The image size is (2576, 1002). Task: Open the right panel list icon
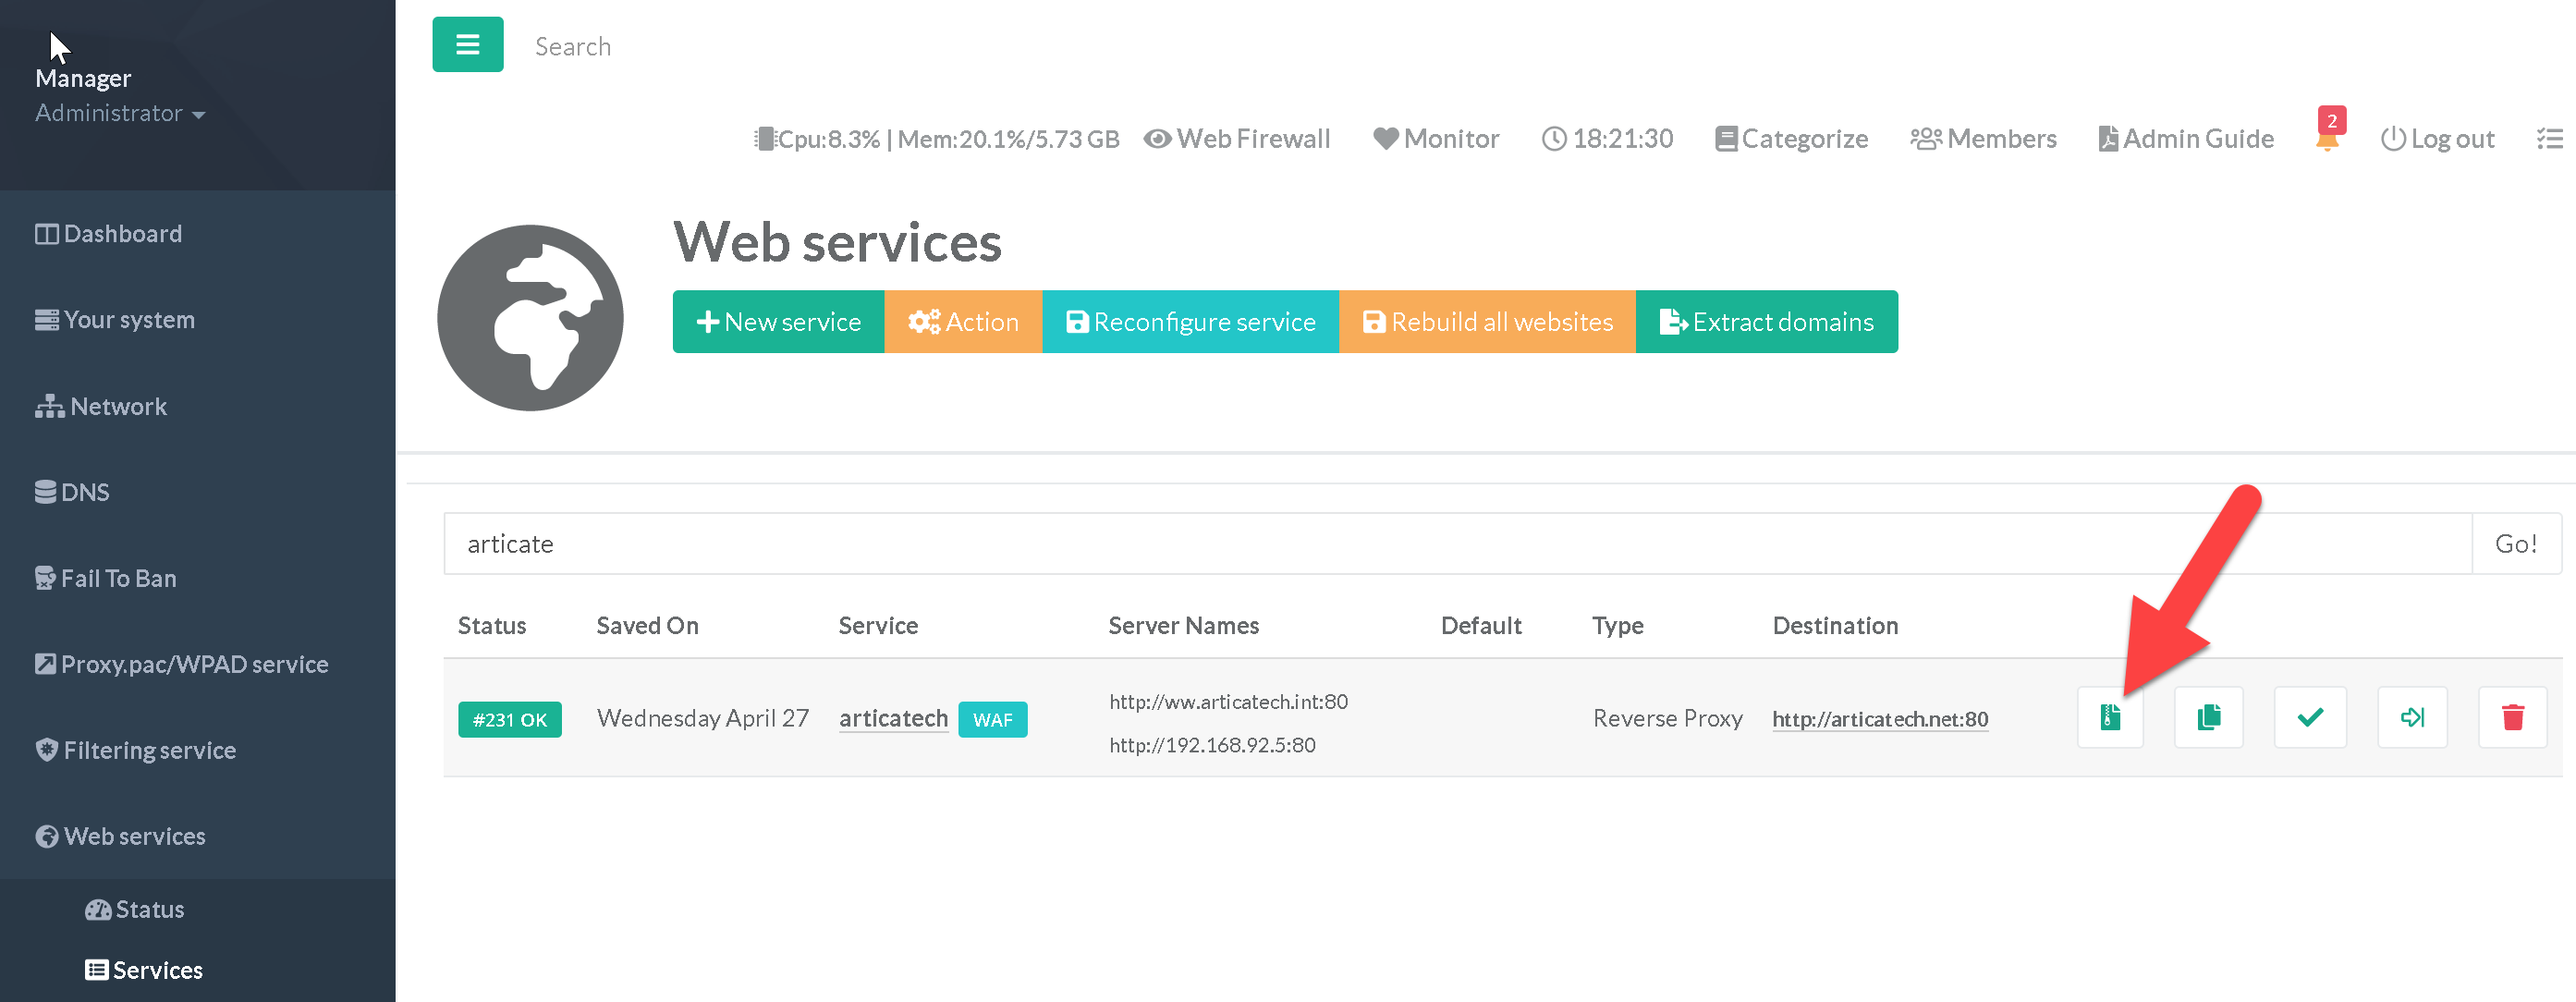point(2549,138)
